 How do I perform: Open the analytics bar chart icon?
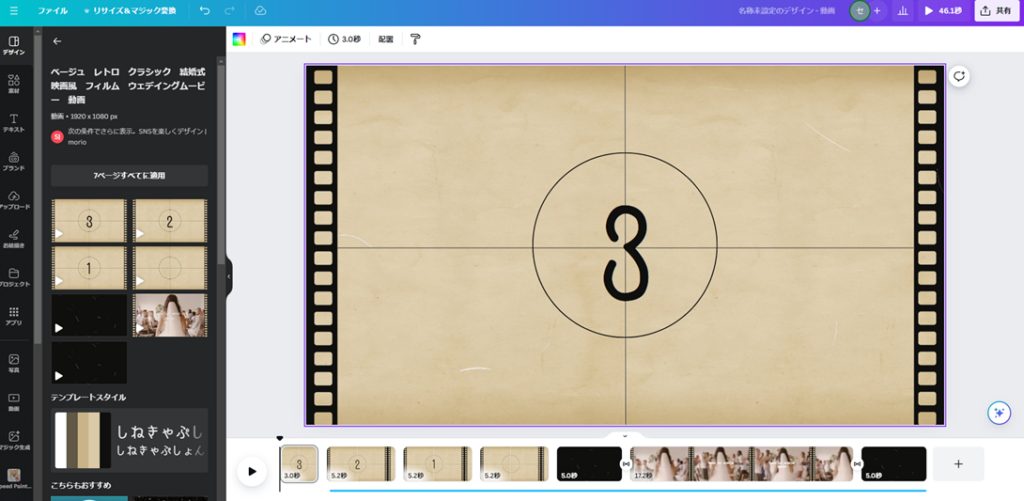[903, 11]
